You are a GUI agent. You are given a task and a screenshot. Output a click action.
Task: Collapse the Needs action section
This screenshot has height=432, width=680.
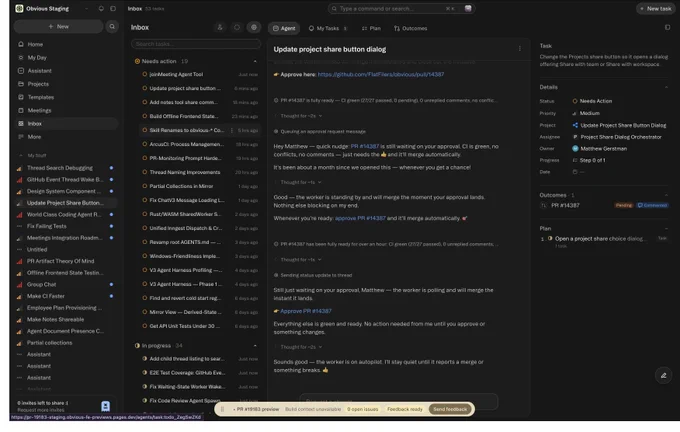point(255,61)
